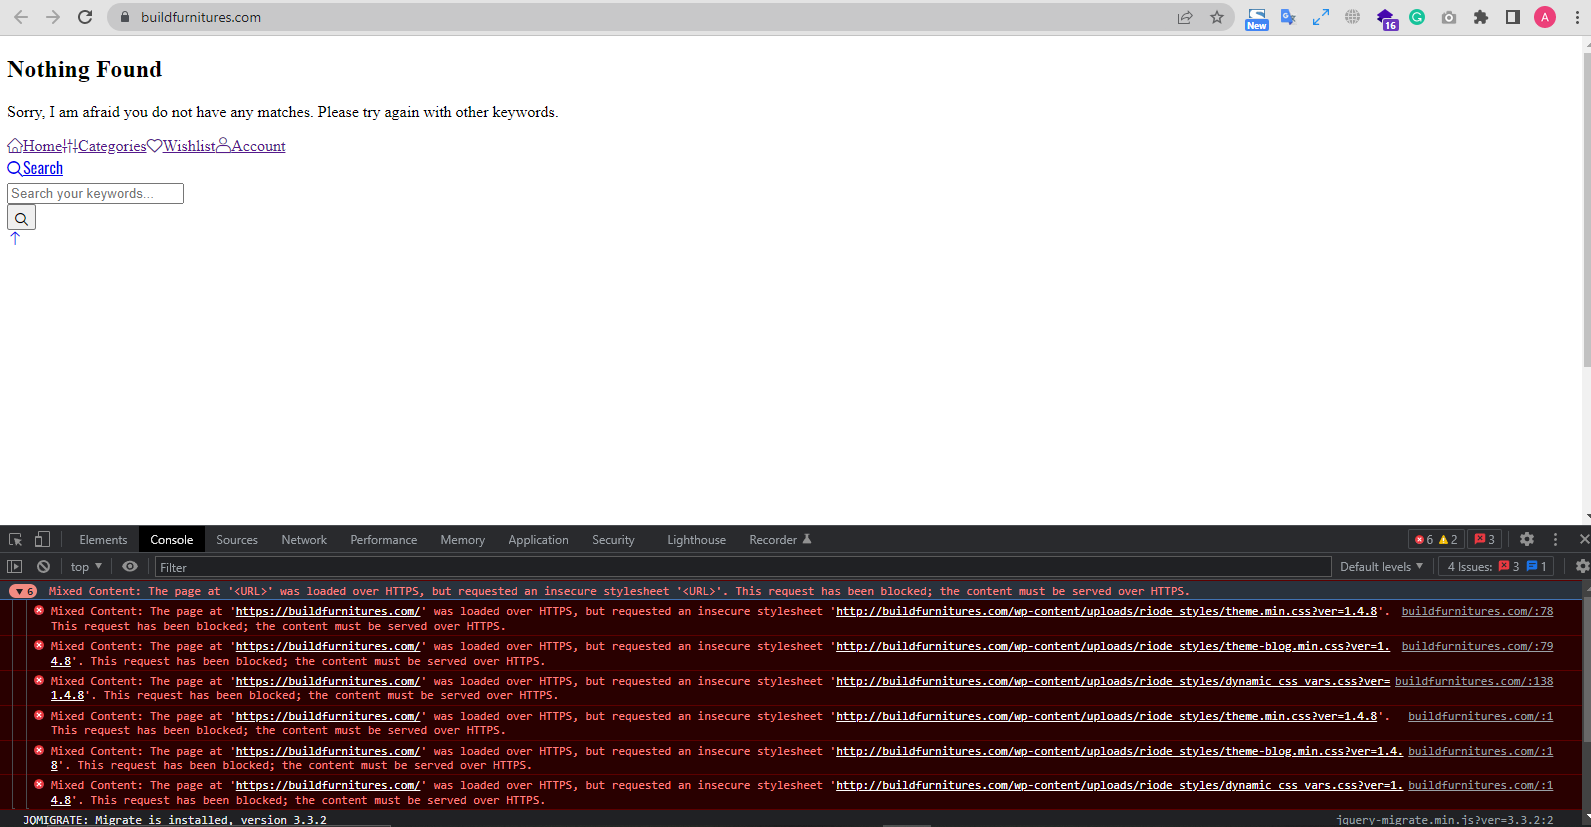Bookmark this page with the star icon

pos(1217,17)
